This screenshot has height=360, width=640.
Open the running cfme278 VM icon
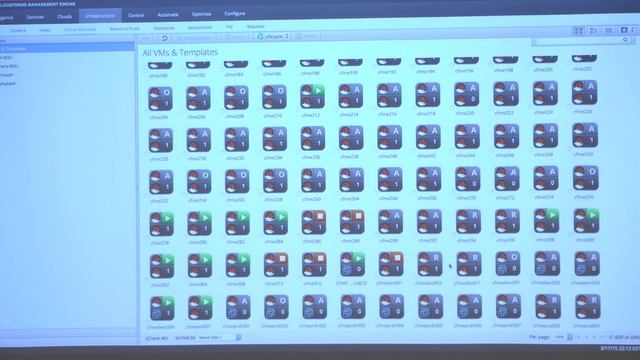point(161,224)
